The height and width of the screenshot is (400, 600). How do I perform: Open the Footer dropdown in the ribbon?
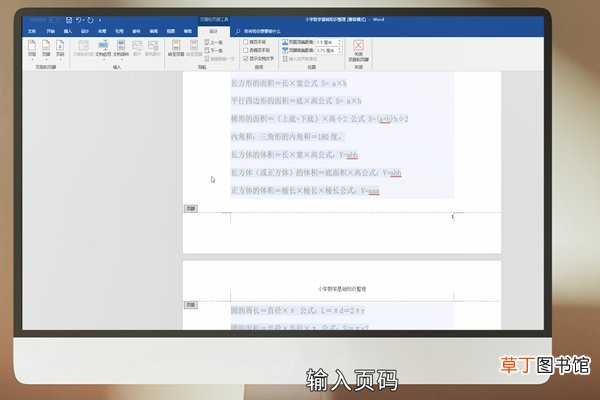(x=46, y=49)
